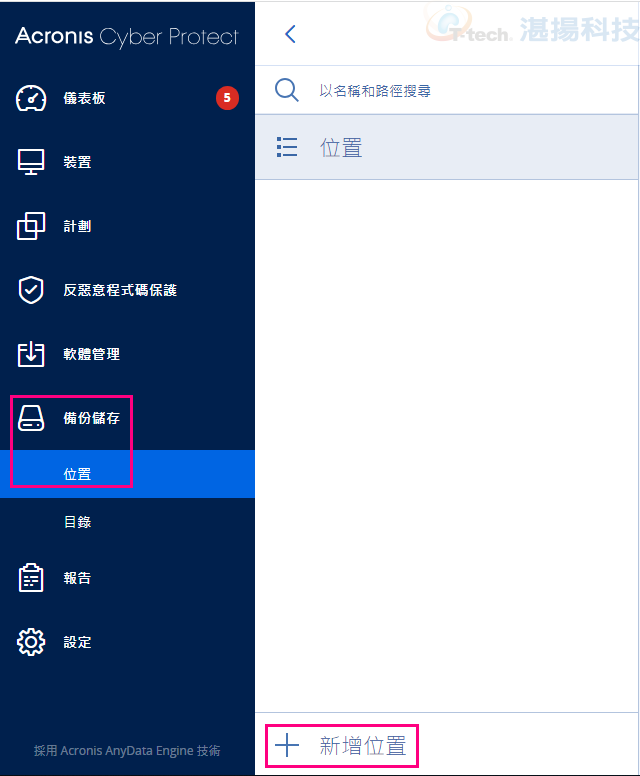Click the 設定 gear icon
Screen dimensions: 640x776
click(x=31, y=642)
